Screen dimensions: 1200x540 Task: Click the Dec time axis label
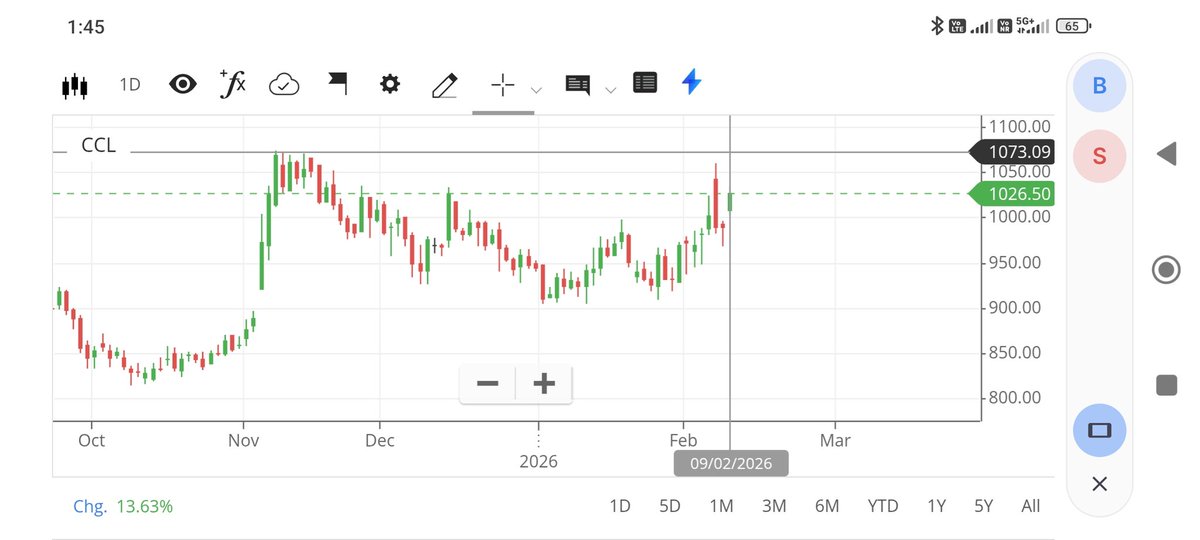380,440
